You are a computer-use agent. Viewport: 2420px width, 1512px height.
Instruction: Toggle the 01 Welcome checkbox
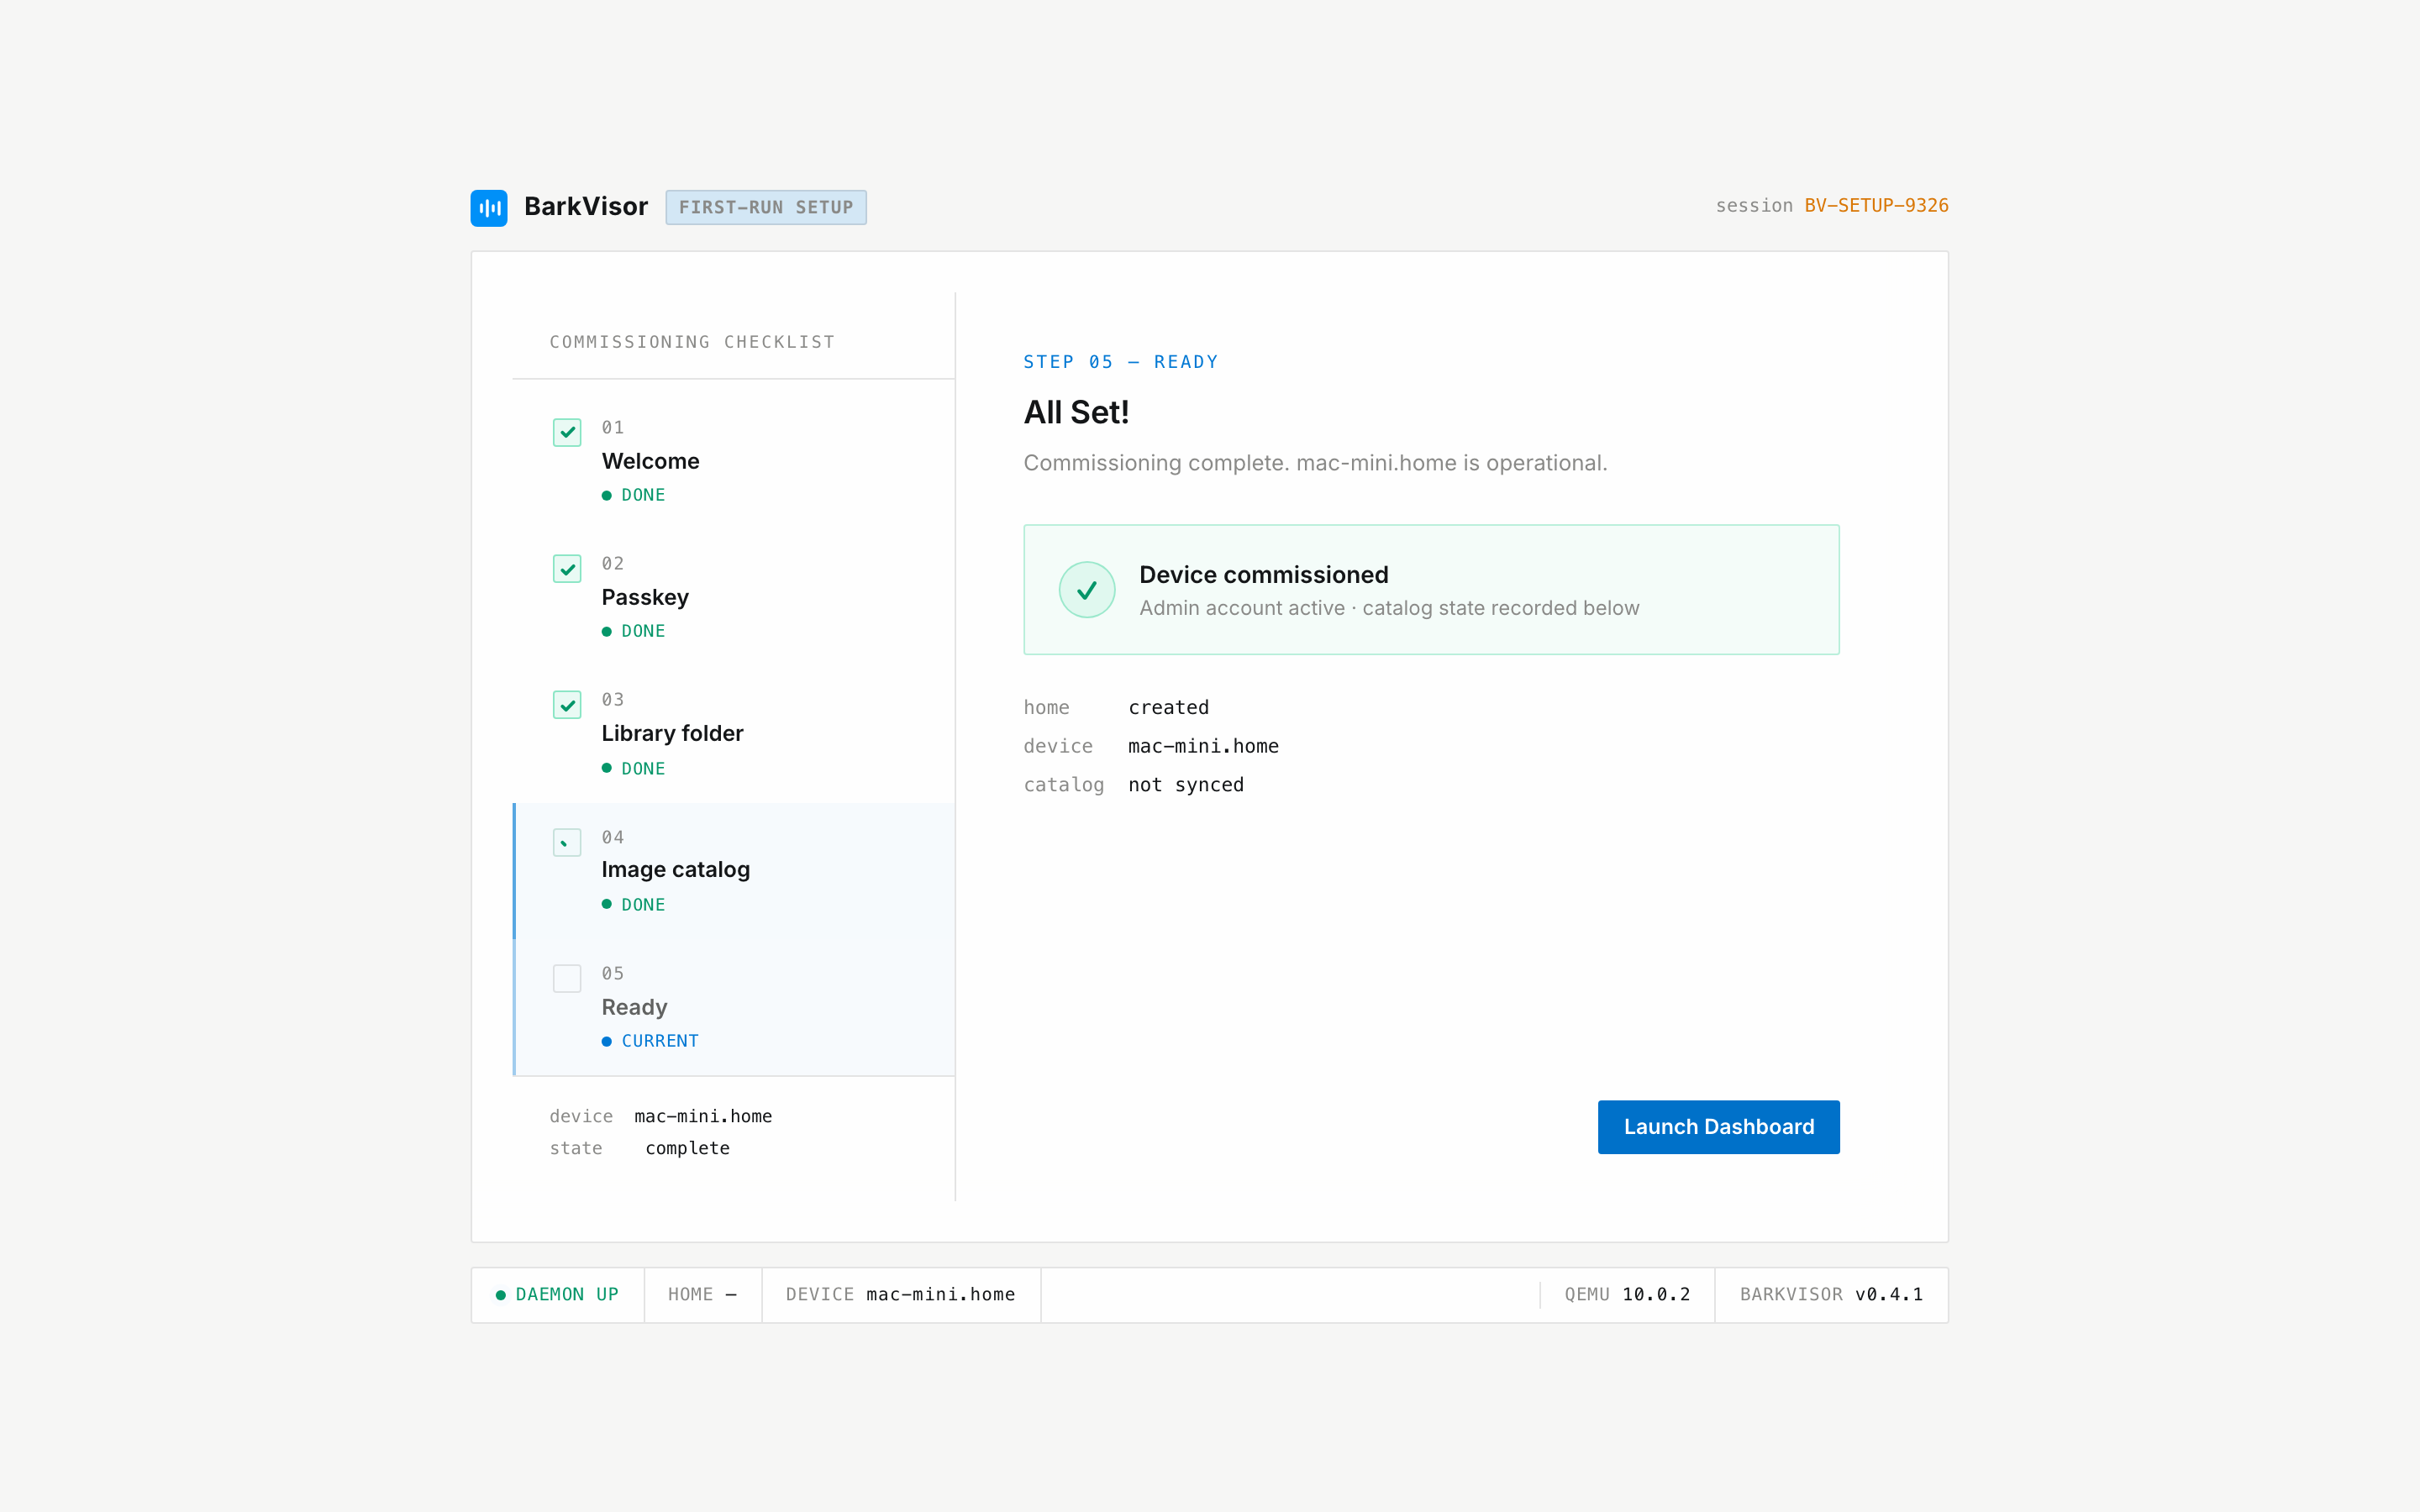567,432
